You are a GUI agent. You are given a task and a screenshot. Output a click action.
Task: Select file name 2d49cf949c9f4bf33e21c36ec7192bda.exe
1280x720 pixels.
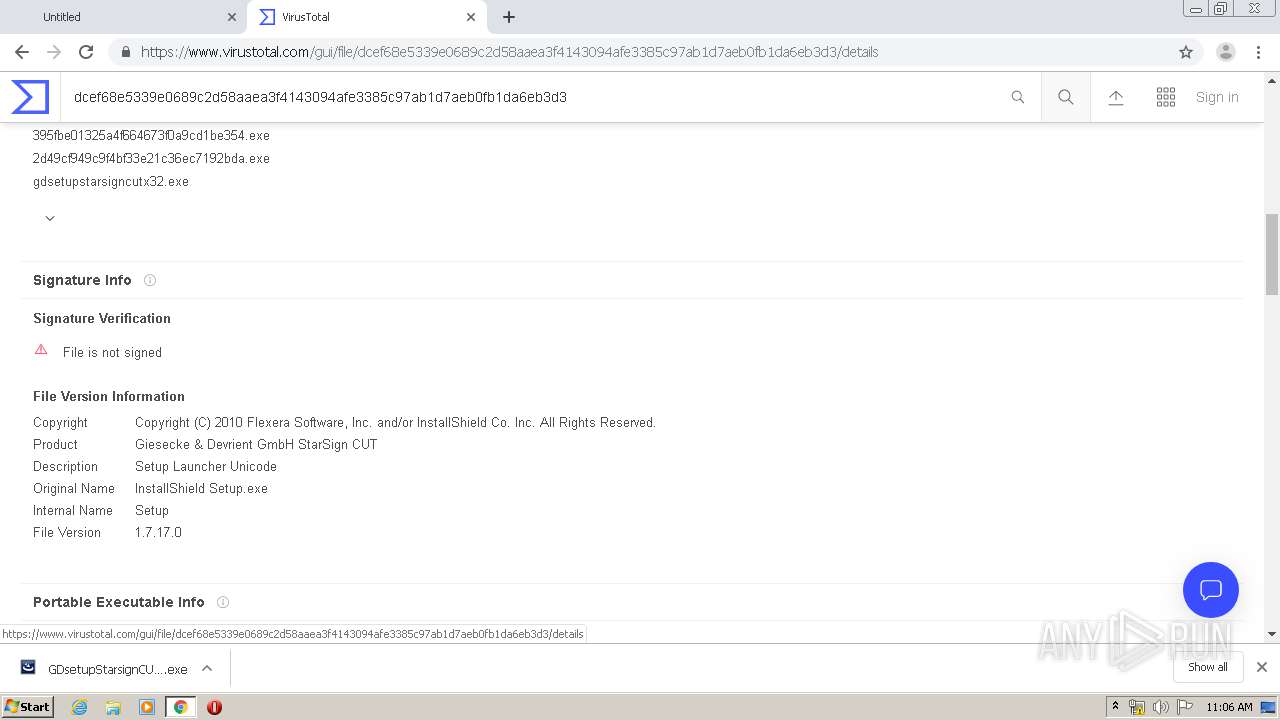151,158
